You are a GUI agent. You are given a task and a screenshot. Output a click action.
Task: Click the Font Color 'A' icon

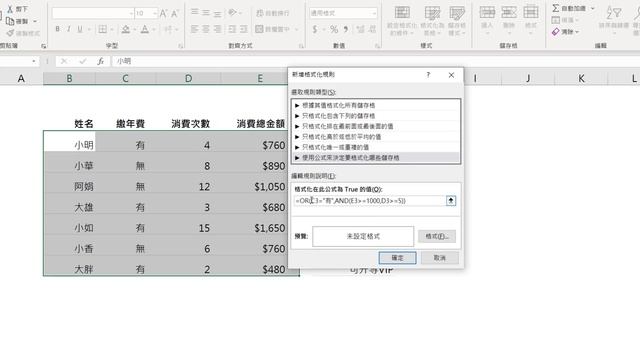click(x=144, y=29)
